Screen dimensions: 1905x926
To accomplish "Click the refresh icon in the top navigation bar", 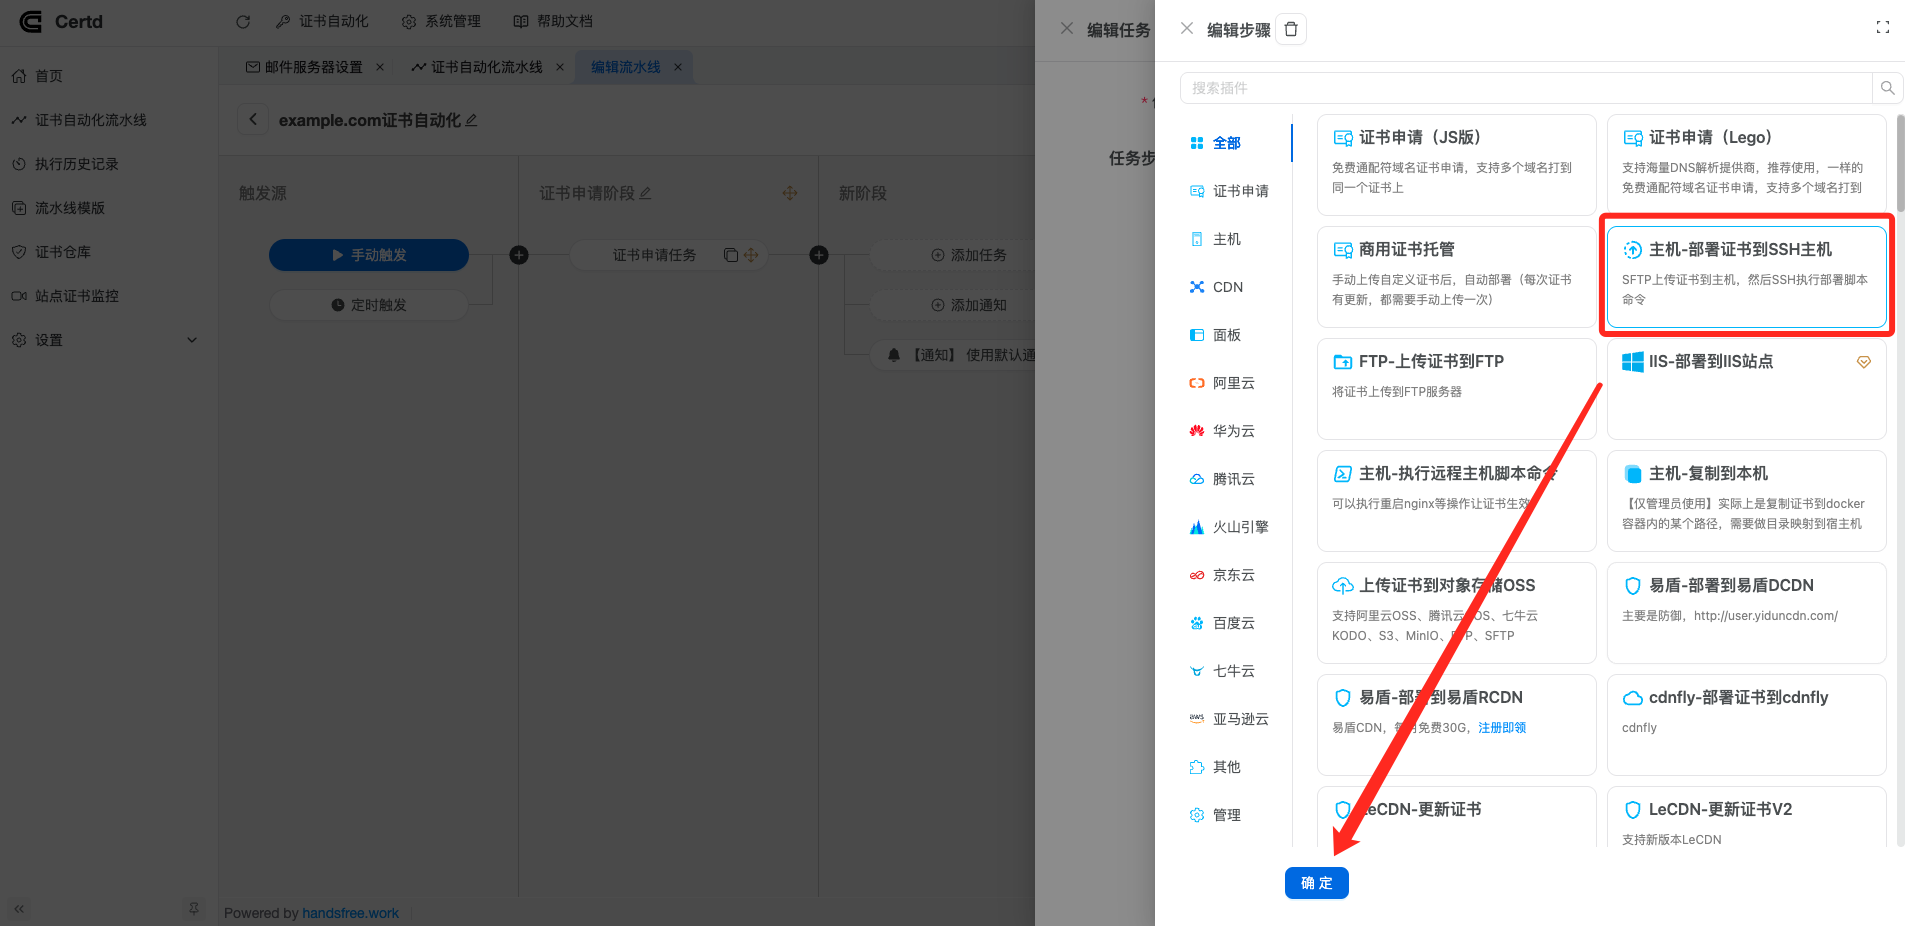I will (243, 21).
